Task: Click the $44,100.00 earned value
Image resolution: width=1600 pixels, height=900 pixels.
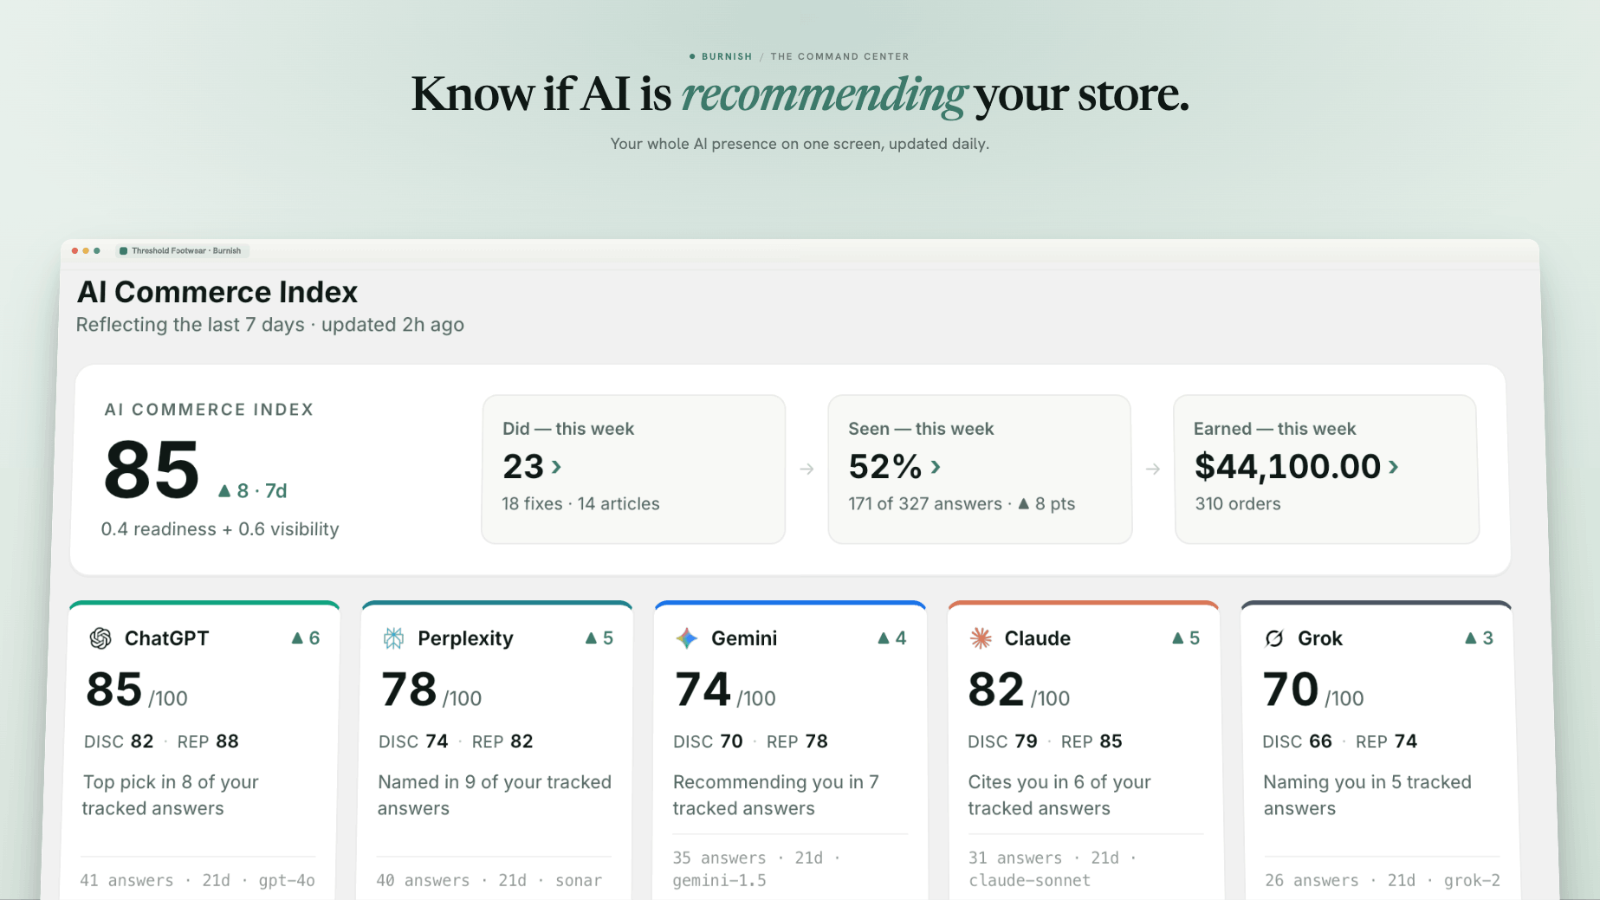Action: tap(1288, 466)
